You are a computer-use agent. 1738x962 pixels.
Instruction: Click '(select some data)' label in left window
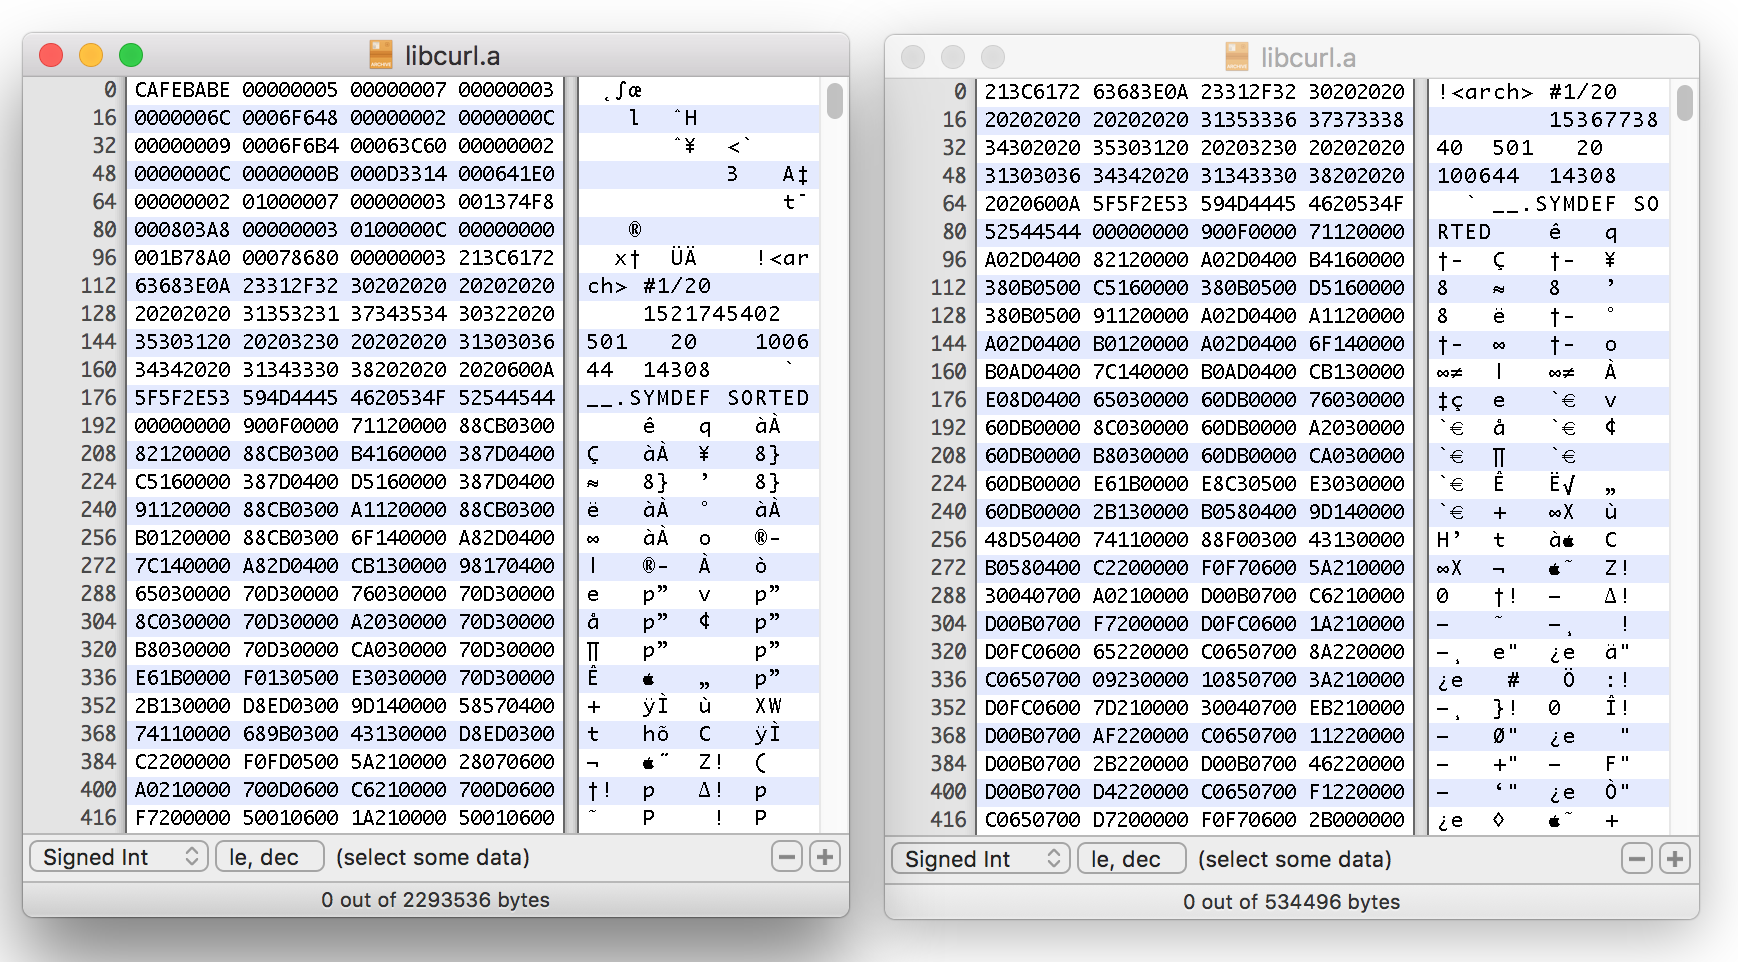432,857
